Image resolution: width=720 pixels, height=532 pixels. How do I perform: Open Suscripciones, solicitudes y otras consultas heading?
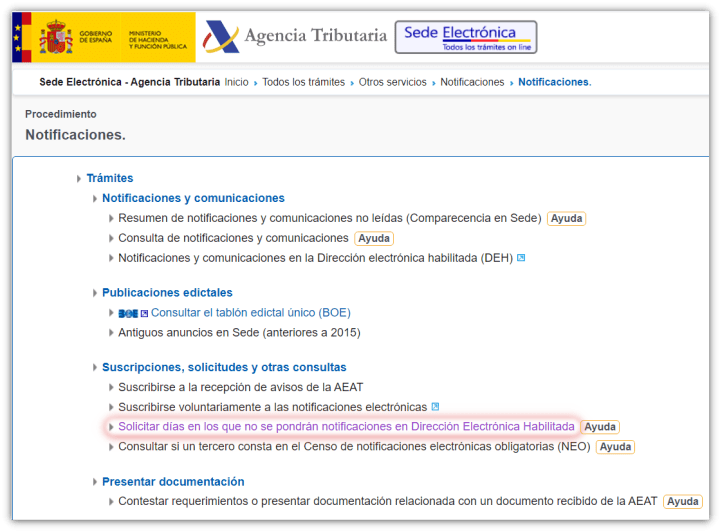[224, 367]
